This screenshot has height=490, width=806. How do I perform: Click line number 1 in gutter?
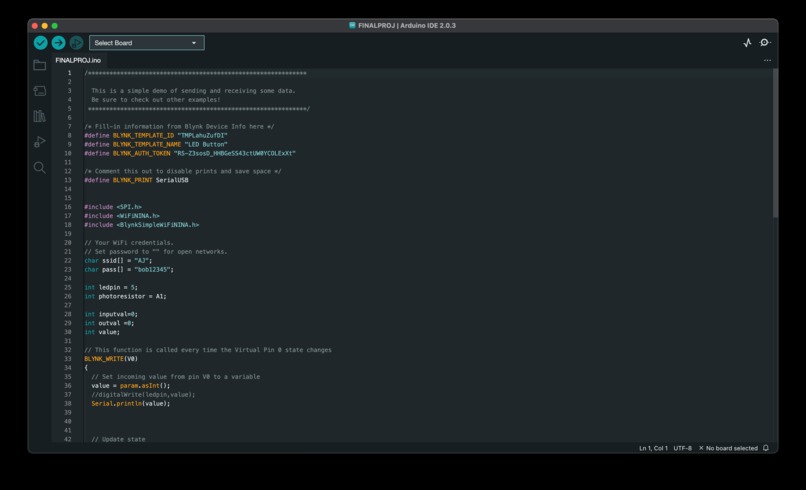[x=69, y=73]
